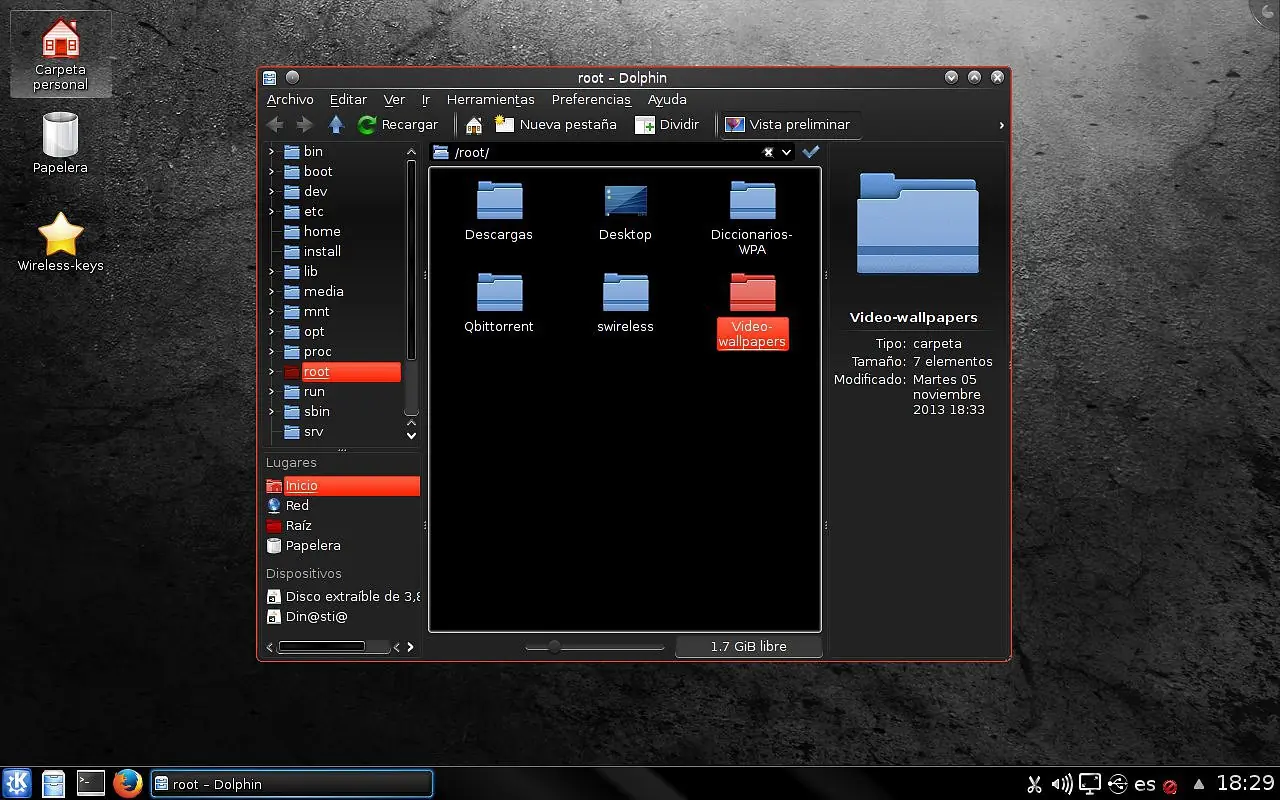Adjust the icon zoom slider
The width and height of the screenshot is (1280, 800).
595,647
